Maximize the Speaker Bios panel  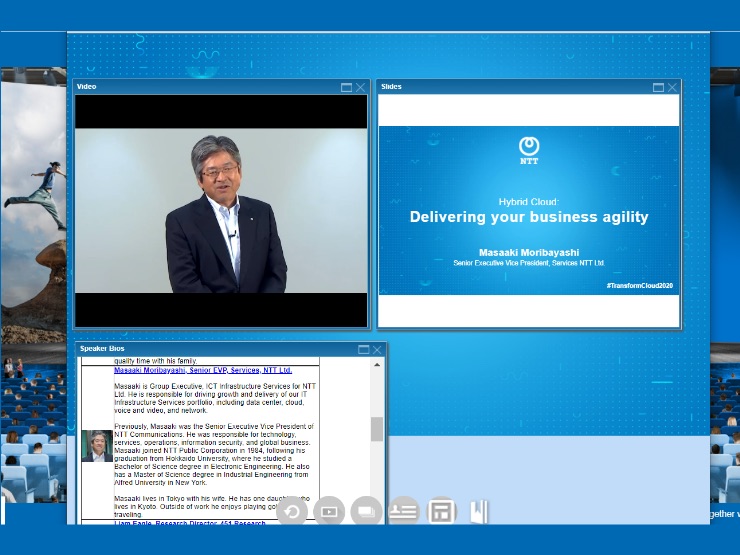coord(364,350)
